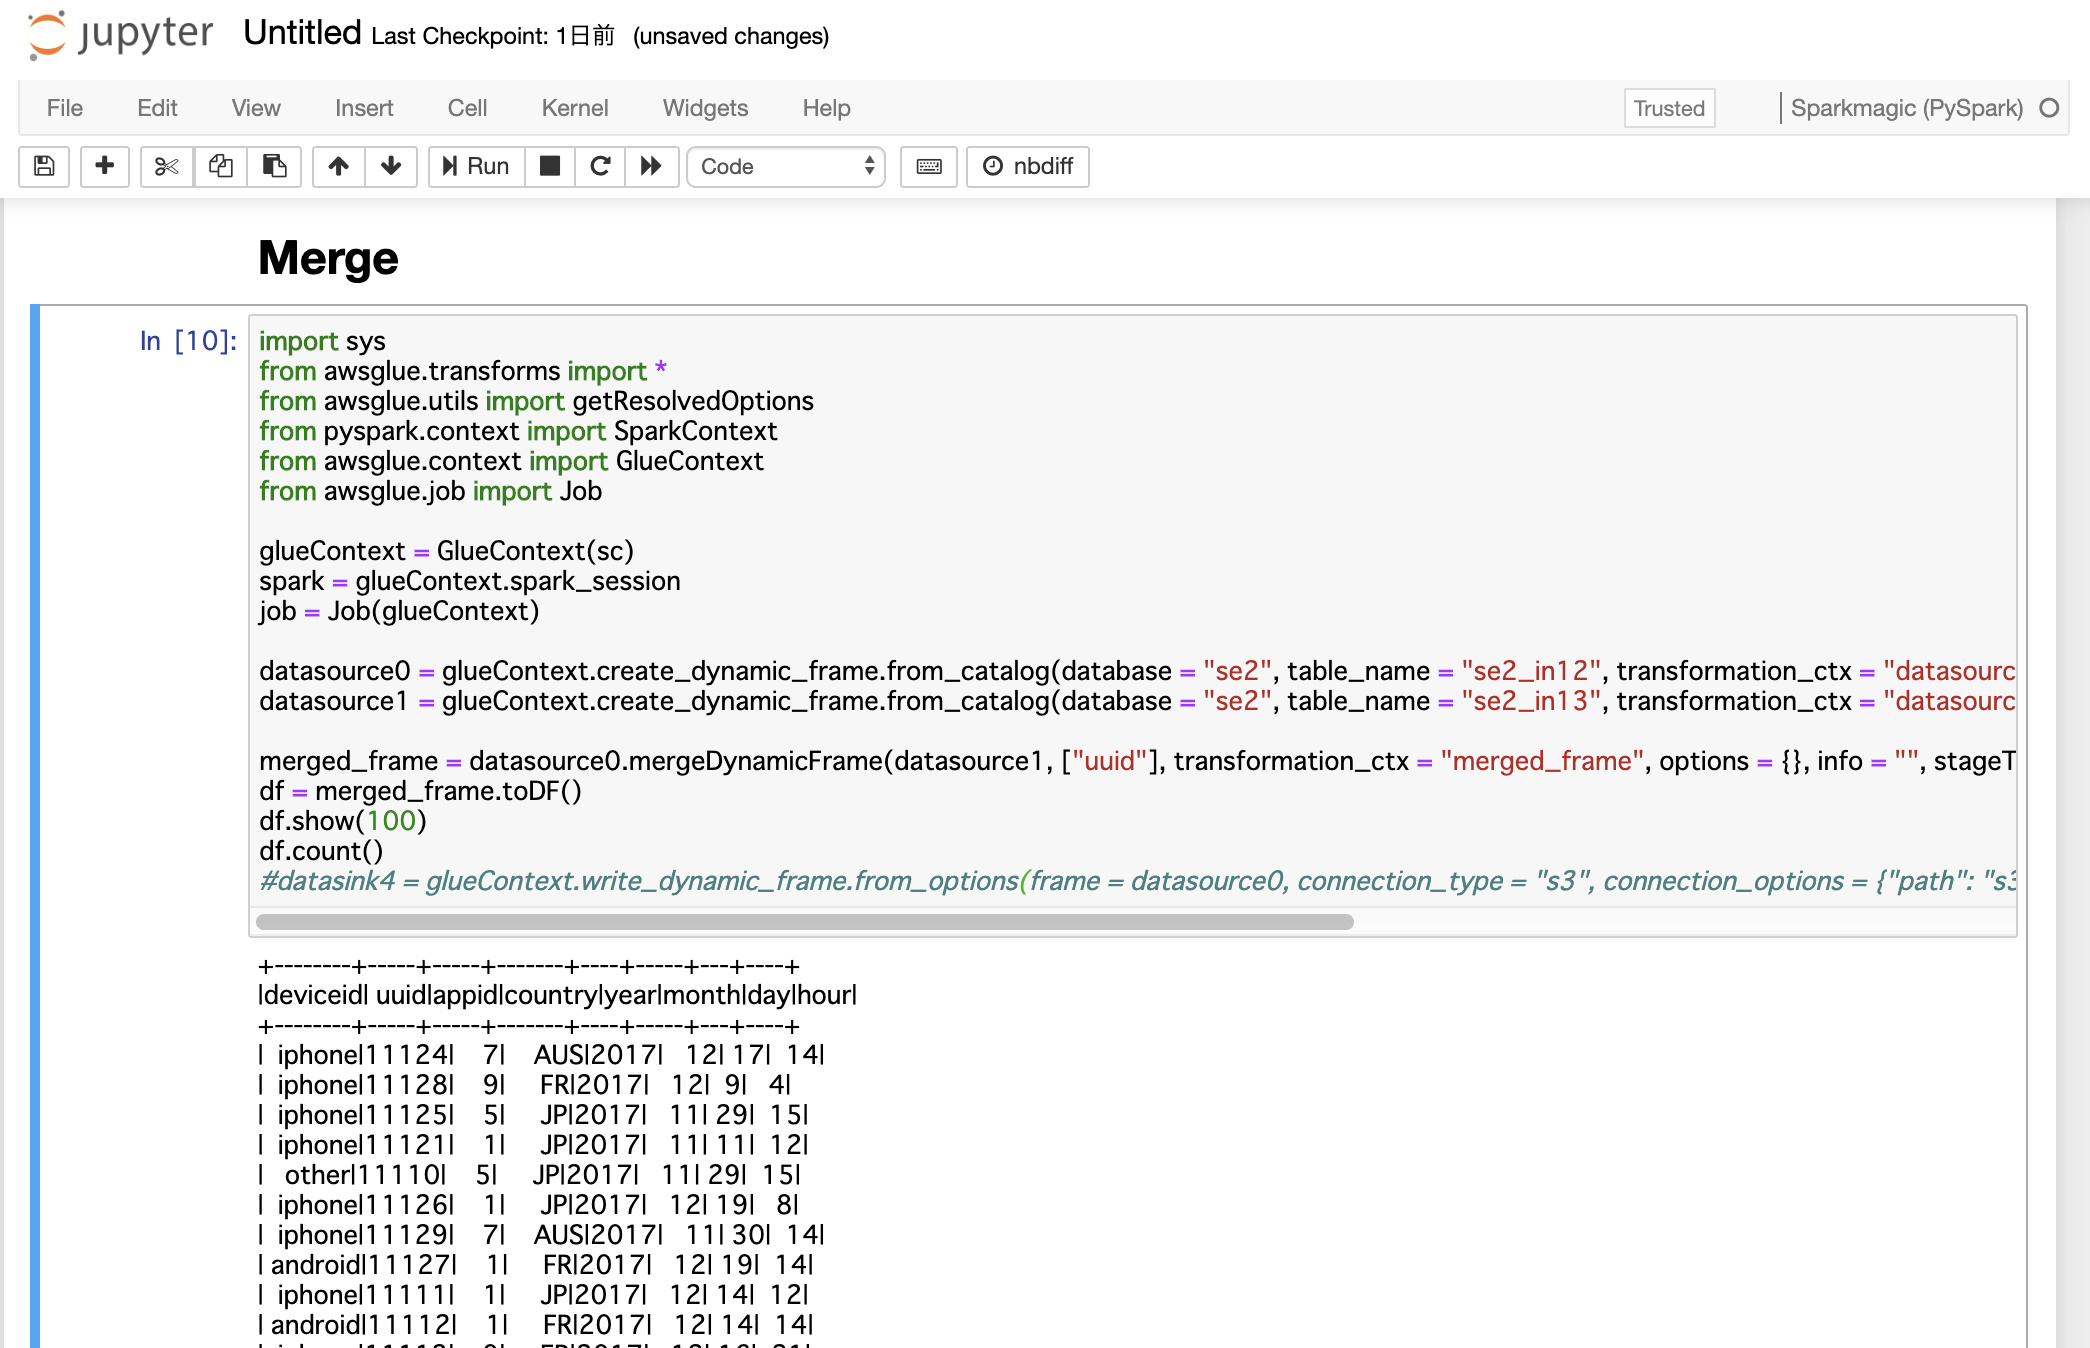Rename notebook by clicking Untitled title
The image size is (2090, 1348).
pos(302,33)
